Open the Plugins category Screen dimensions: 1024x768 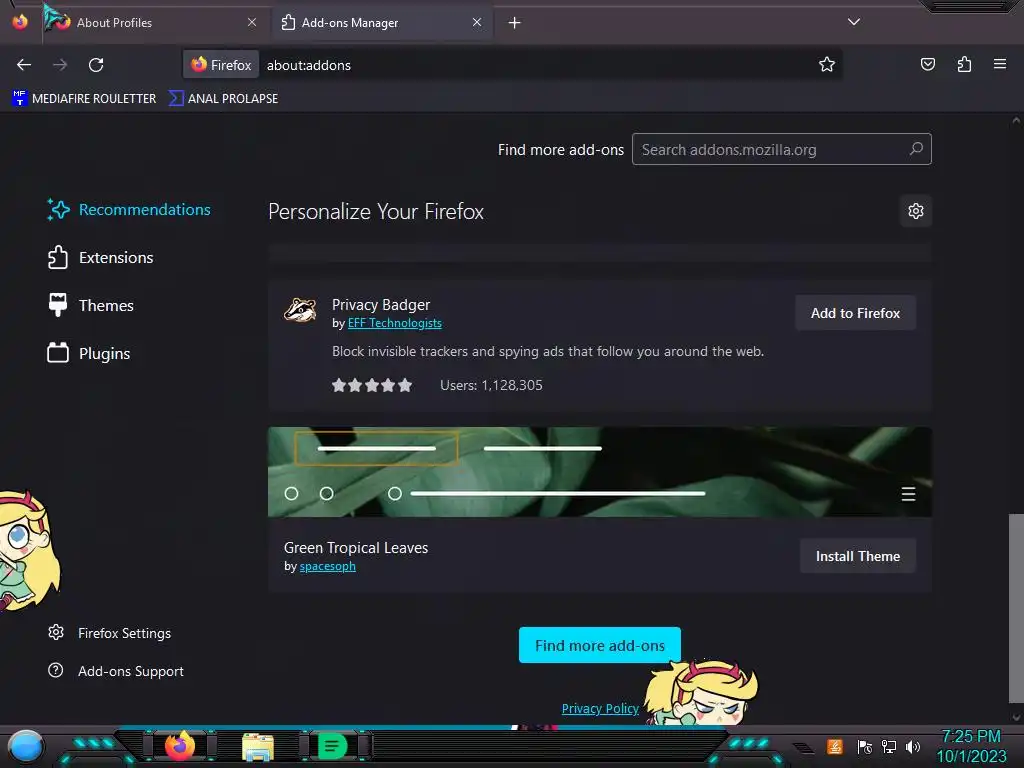coord(89,353)
